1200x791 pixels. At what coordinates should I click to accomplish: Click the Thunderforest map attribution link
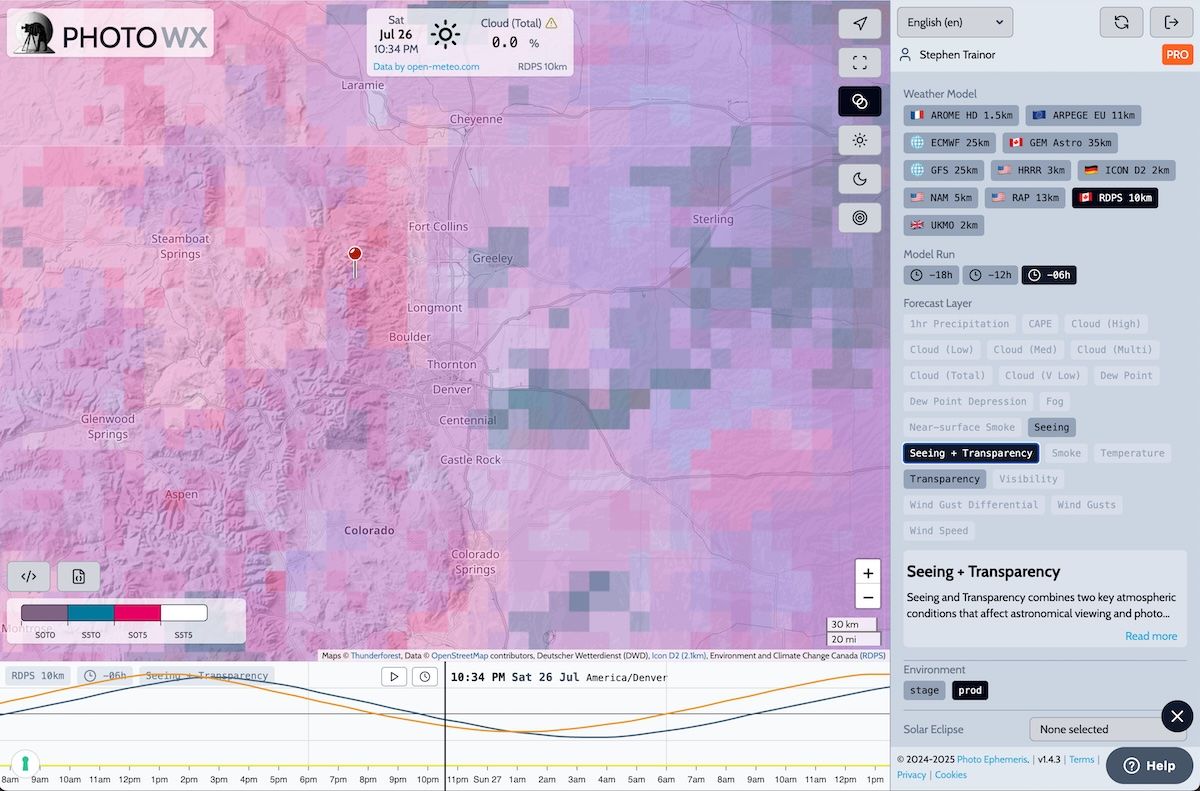coord(376,656)
